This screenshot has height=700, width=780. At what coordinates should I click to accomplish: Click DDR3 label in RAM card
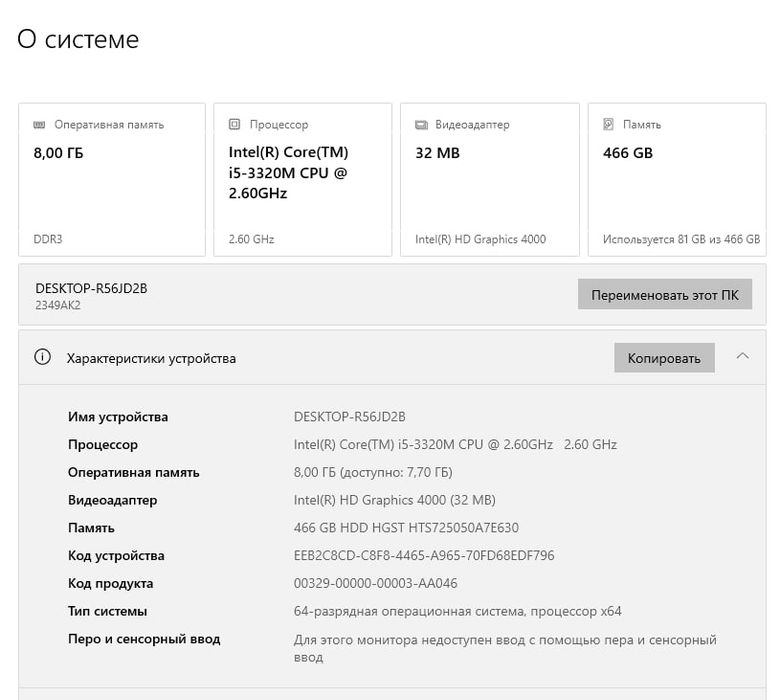point(48,239)
